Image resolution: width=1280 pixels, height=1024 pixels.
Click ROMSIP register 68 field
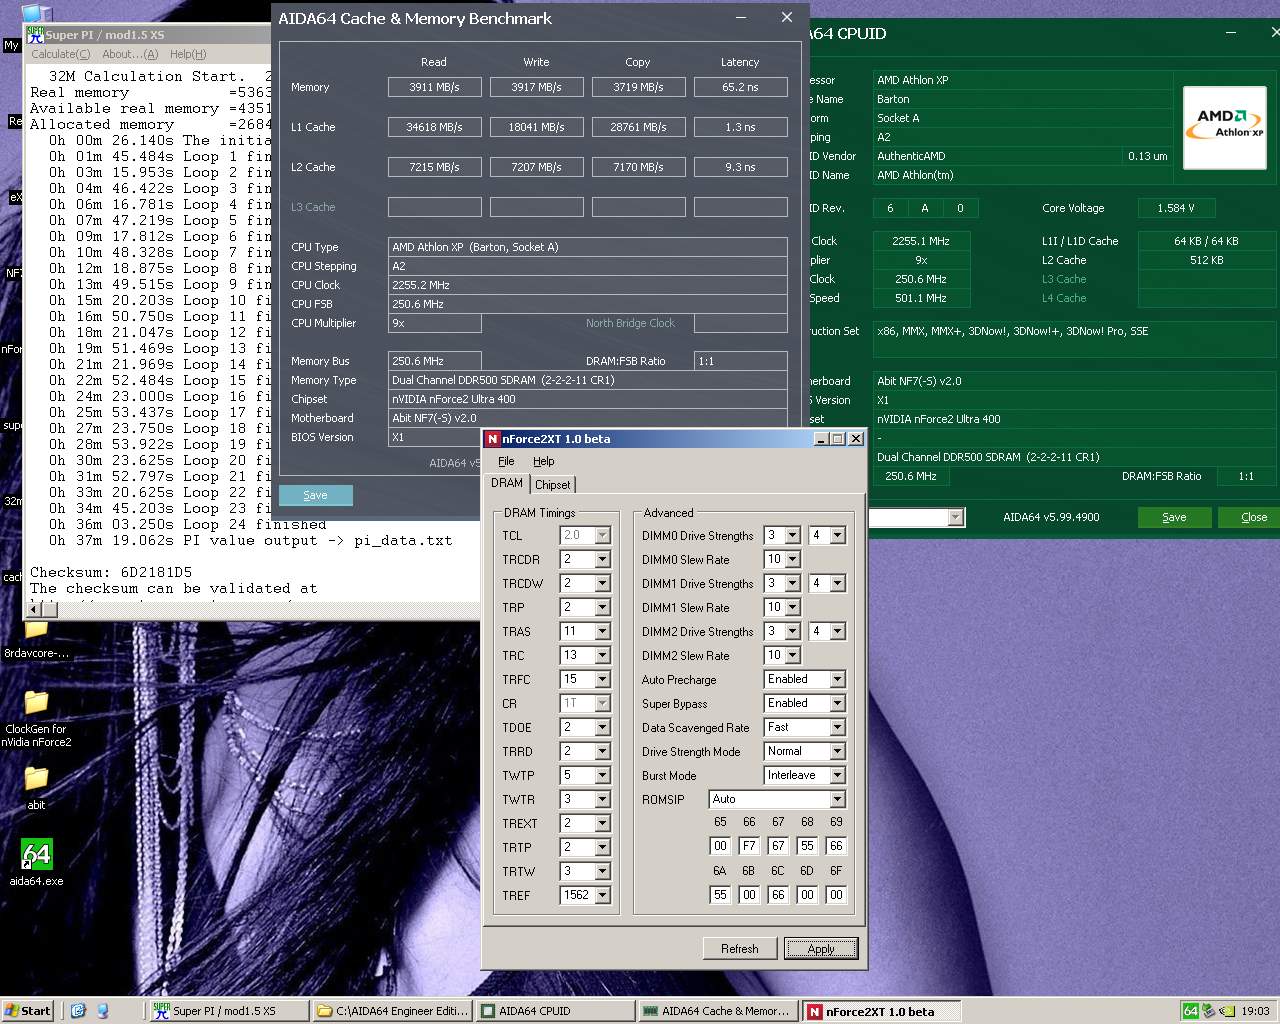pos(807,846)
